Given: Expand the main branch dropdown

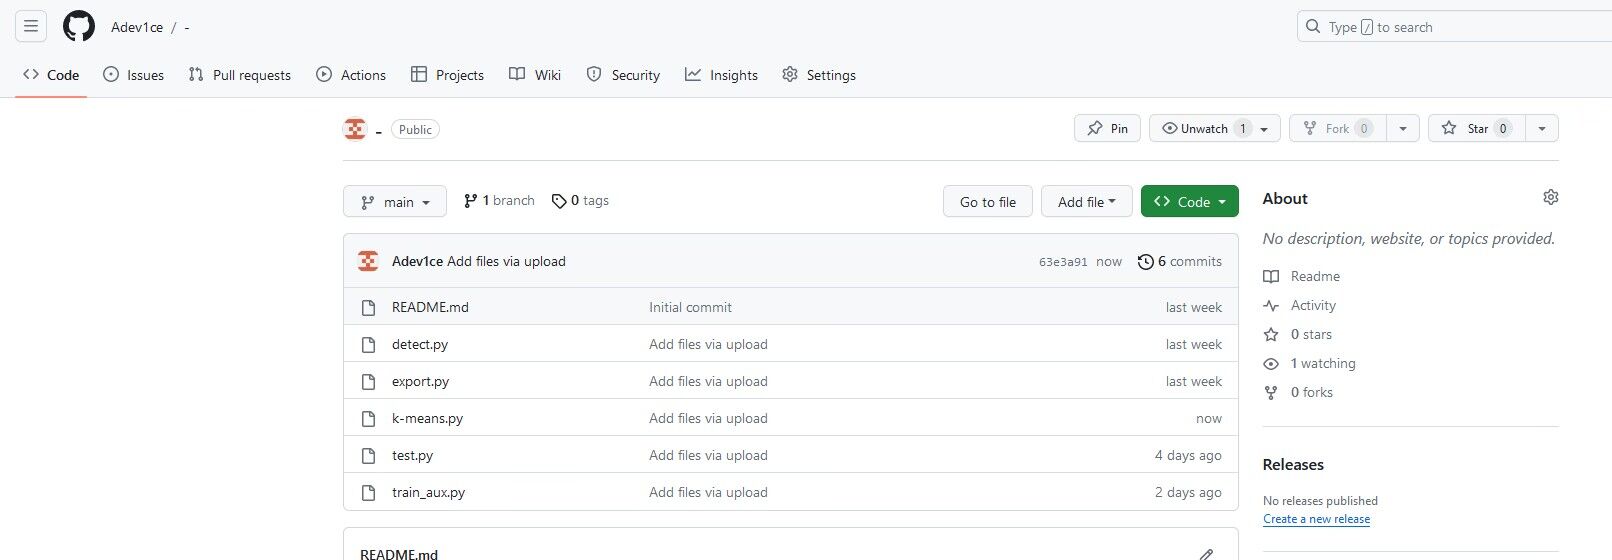Looking at the screenshot, I should tap(395, 202).
